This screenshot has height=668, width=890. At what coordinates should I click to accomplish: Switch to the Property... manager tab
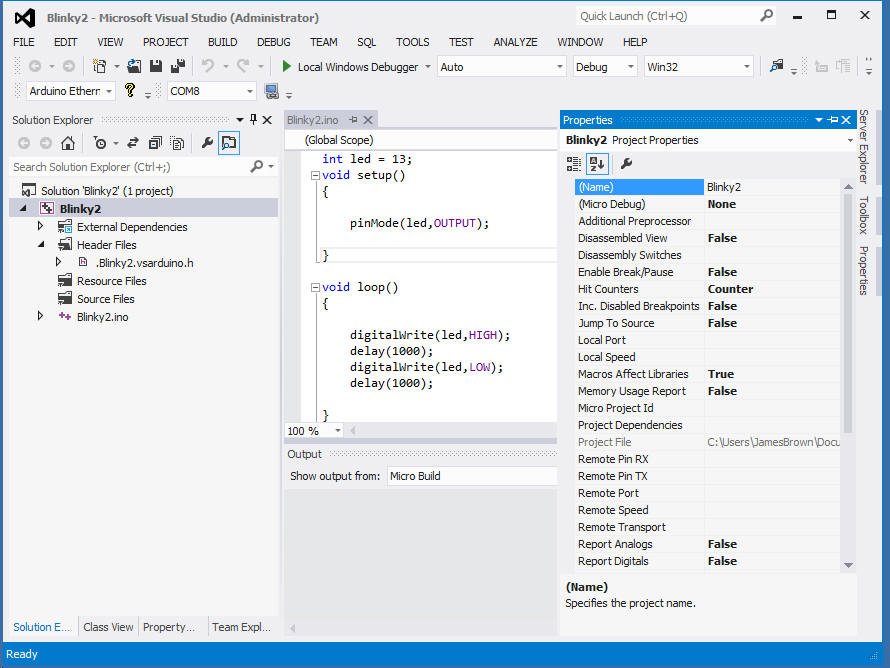pyautogui.click(x=169, y=627)
